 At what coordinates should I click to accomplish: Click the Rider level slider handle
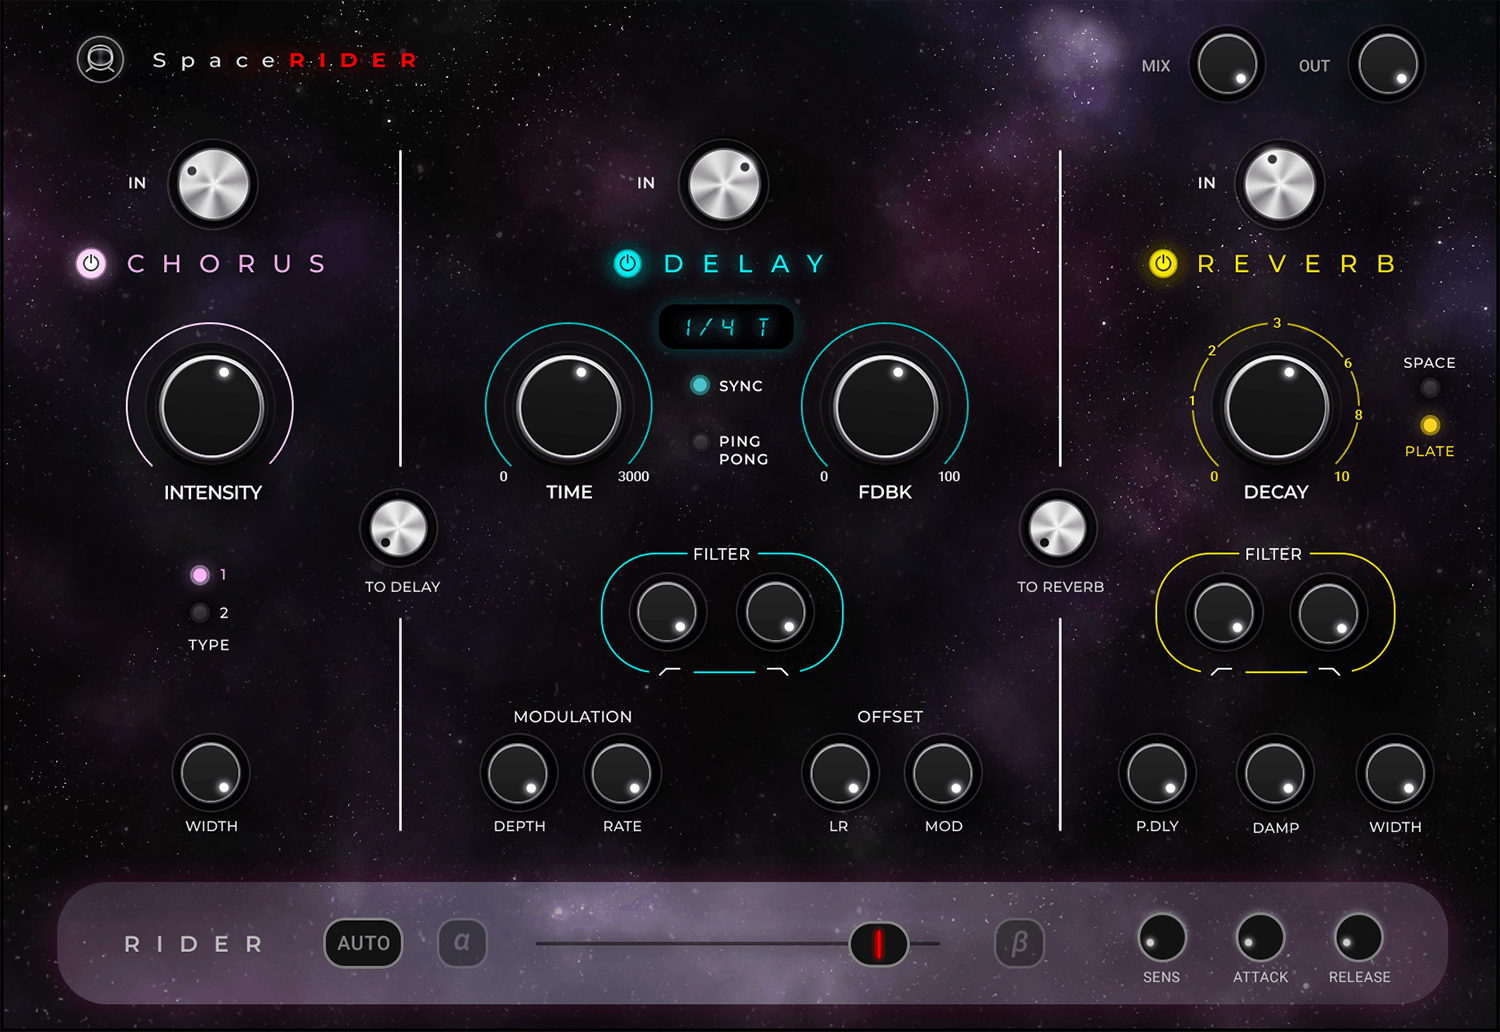pos(879,942)
